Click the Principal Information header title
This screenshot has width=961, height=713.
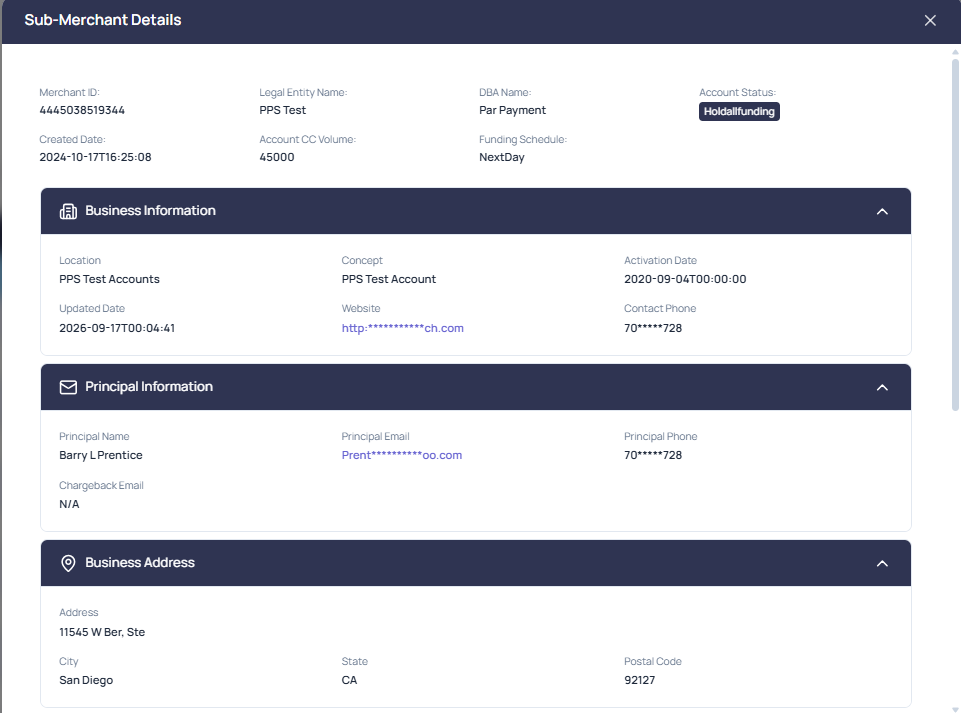(x=149, y=387)
